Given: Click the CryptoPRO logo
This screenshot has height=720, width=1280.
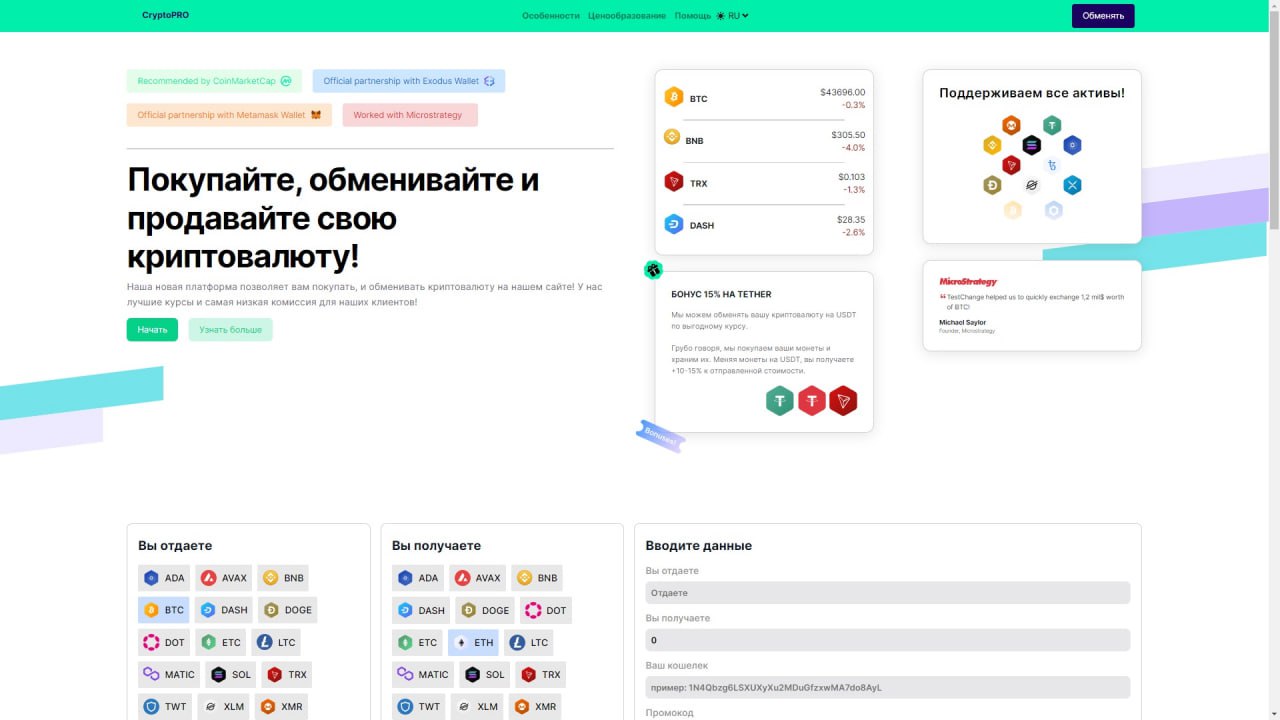Looking at the screenshot, I should (165, 16).
